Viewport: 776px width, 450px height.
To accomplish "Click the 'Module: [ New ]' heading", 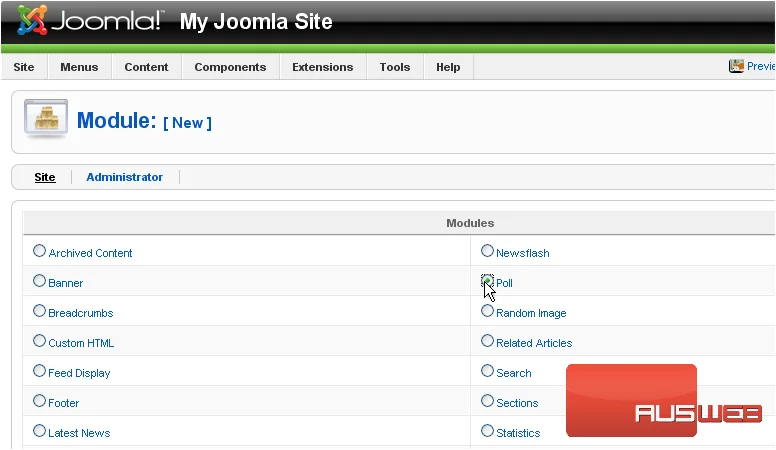I will click(145, 121).
